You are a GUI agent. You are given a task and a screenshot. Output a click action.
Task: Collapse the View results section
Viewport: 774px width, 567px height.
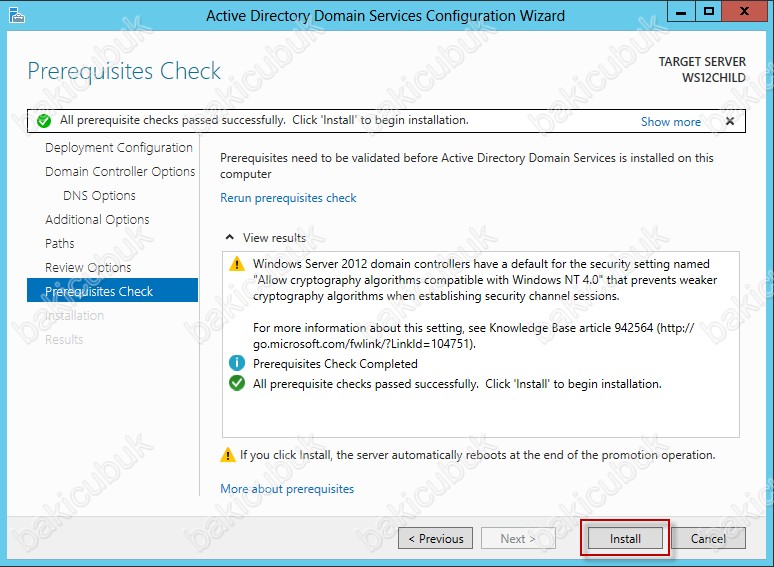pyautogui.click(x=230, y=237)
